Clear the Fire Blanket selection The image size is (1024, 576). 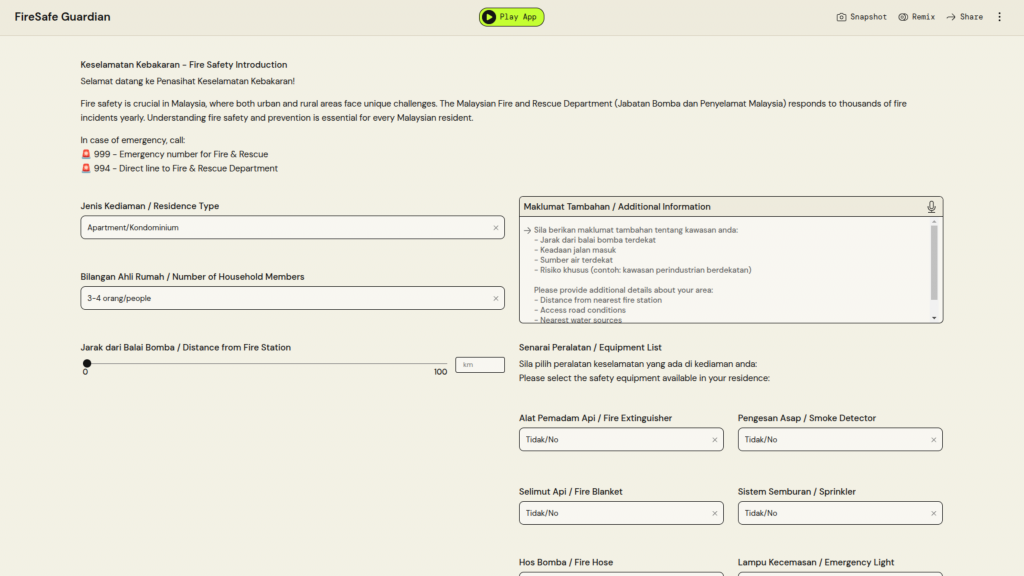tap(714, 513)
